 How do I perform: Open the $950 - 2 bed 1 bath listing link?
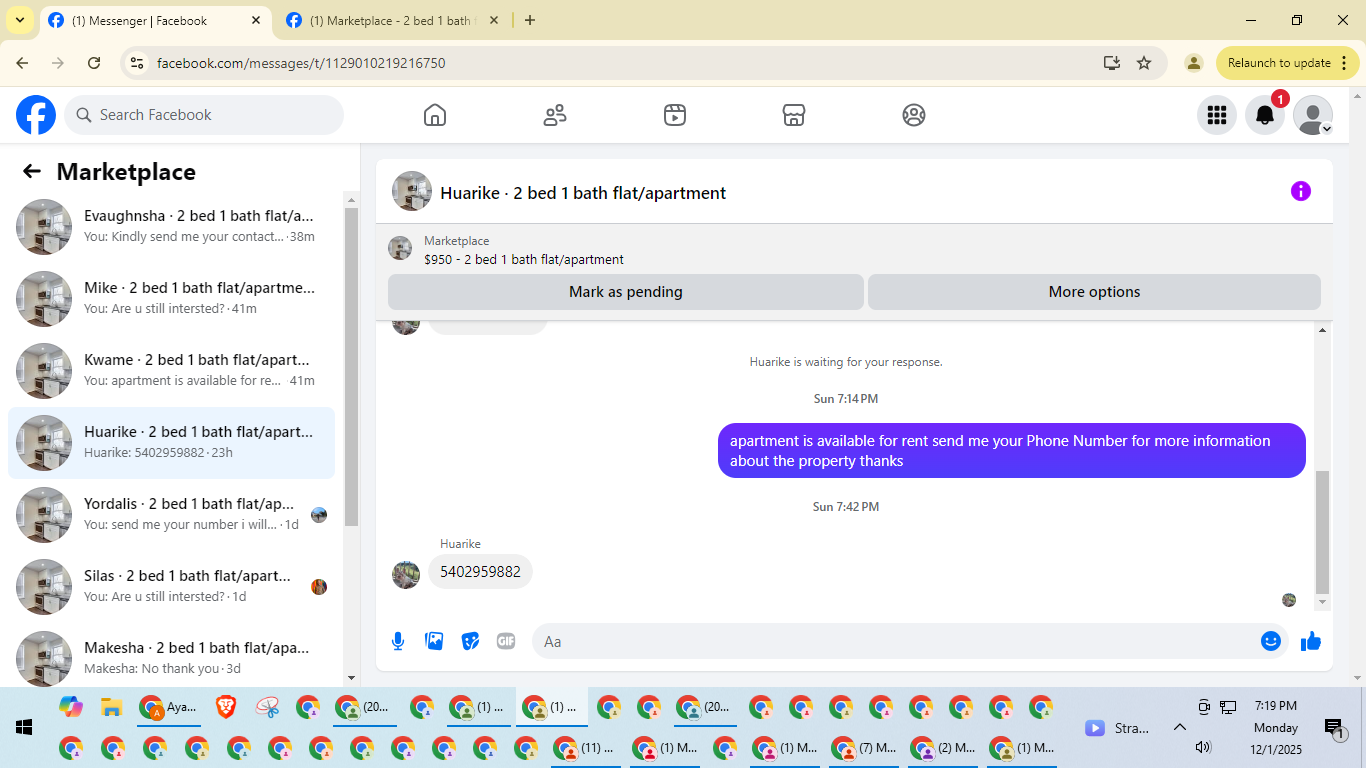pyautogui.click(x=524, y=259)
